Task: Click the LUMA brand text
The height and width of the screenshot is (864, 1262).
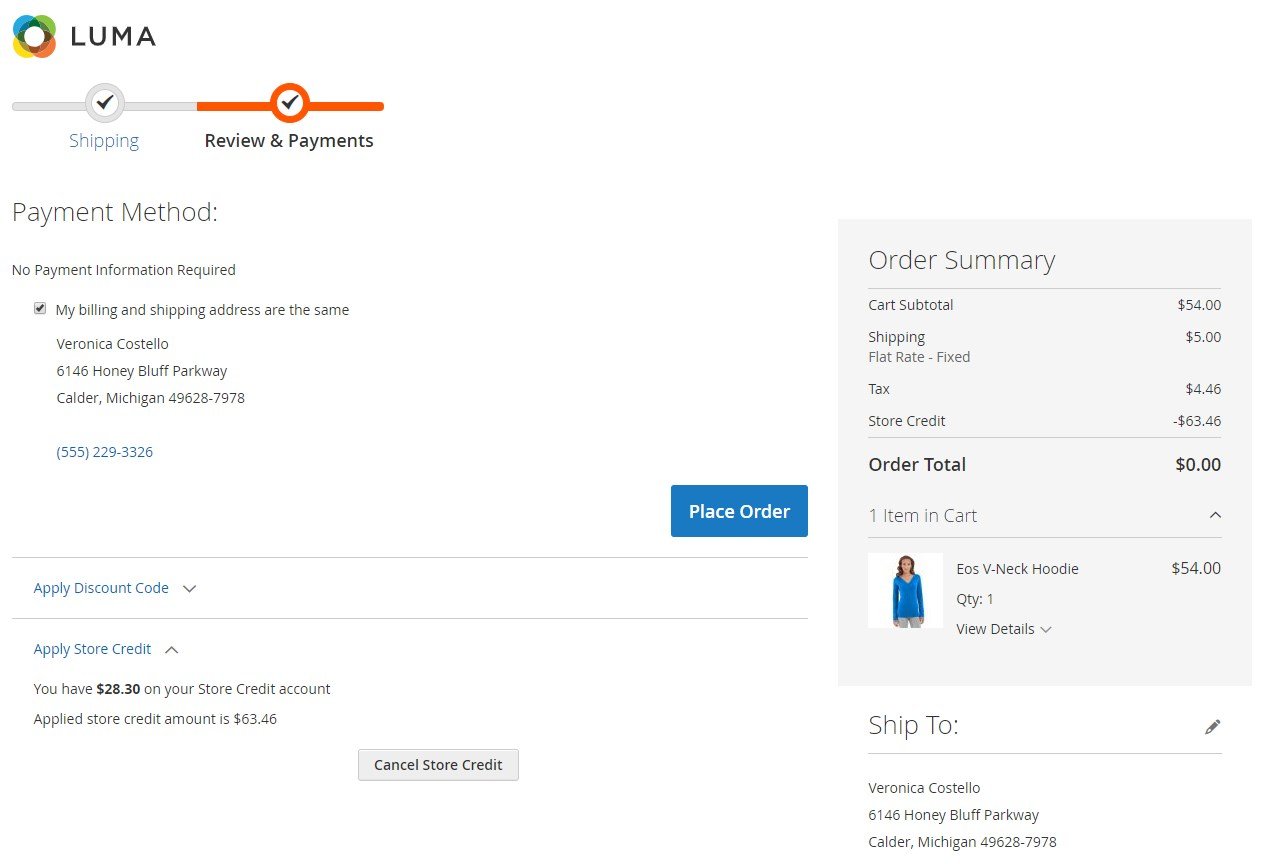Action: point(113,37)
